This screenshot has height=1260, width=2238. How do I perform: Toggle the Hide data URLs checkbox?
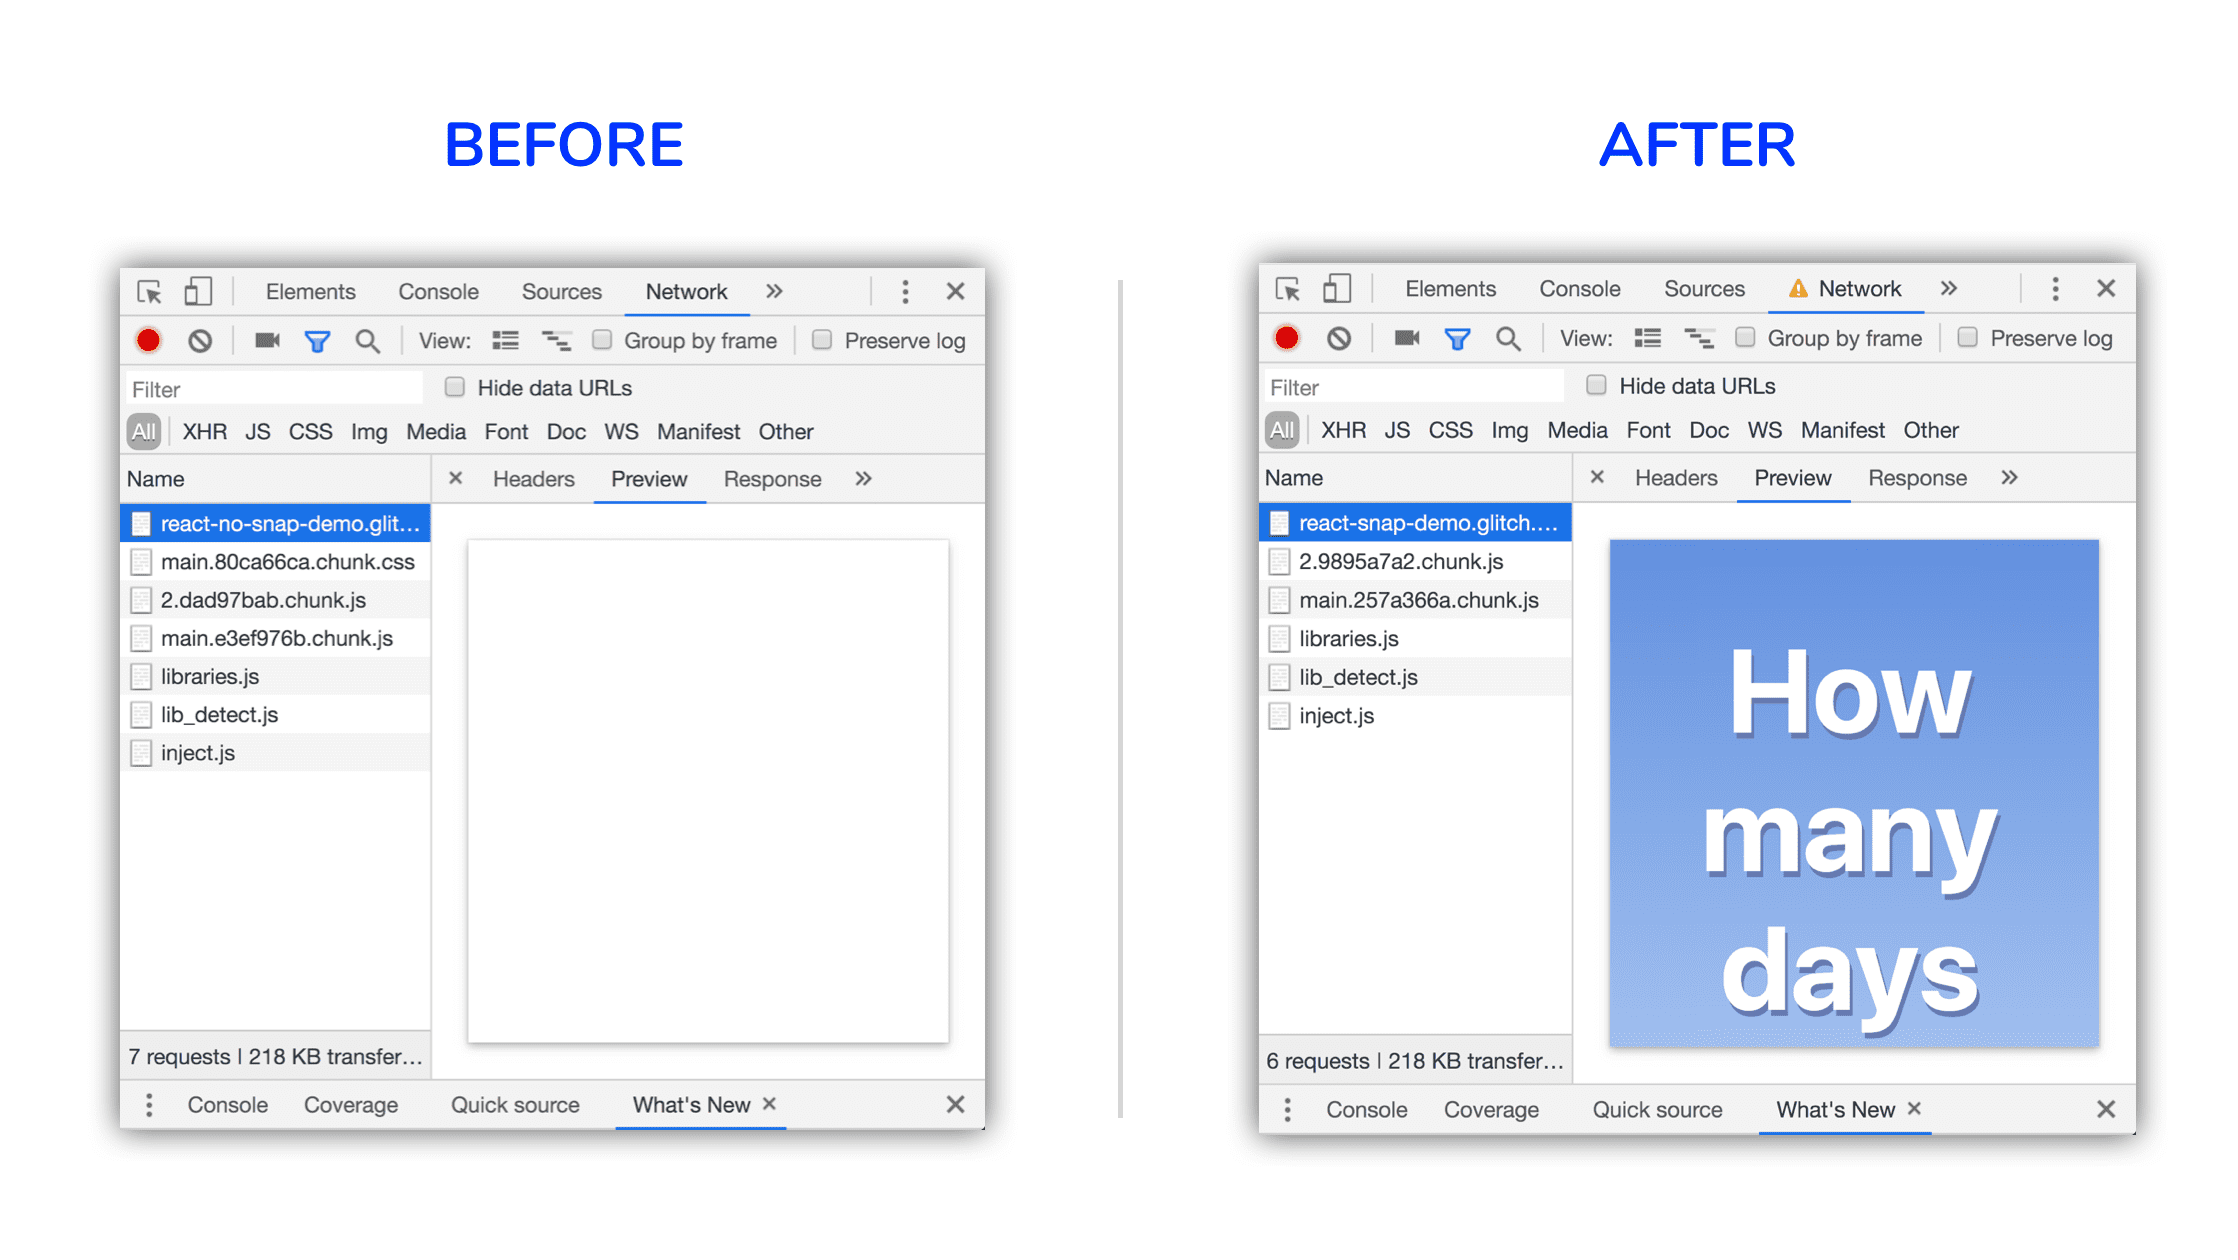point(452,387)
